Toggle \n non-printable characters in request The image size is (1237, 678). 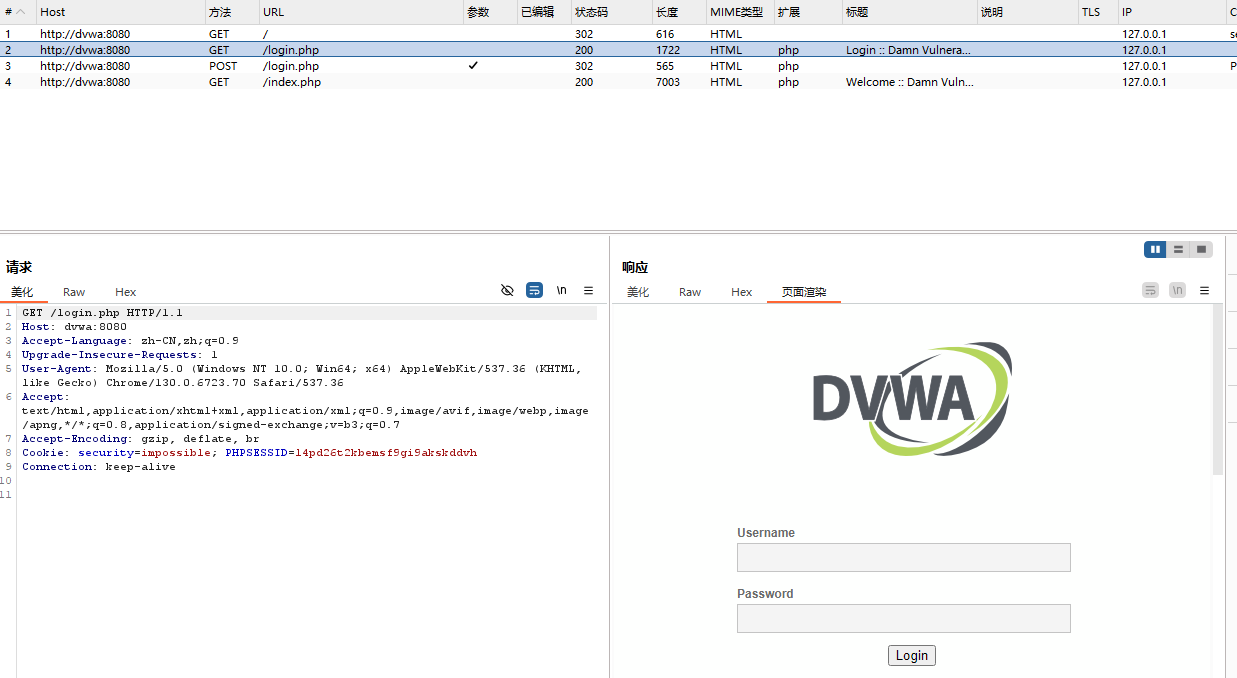[x=562, y=290]
